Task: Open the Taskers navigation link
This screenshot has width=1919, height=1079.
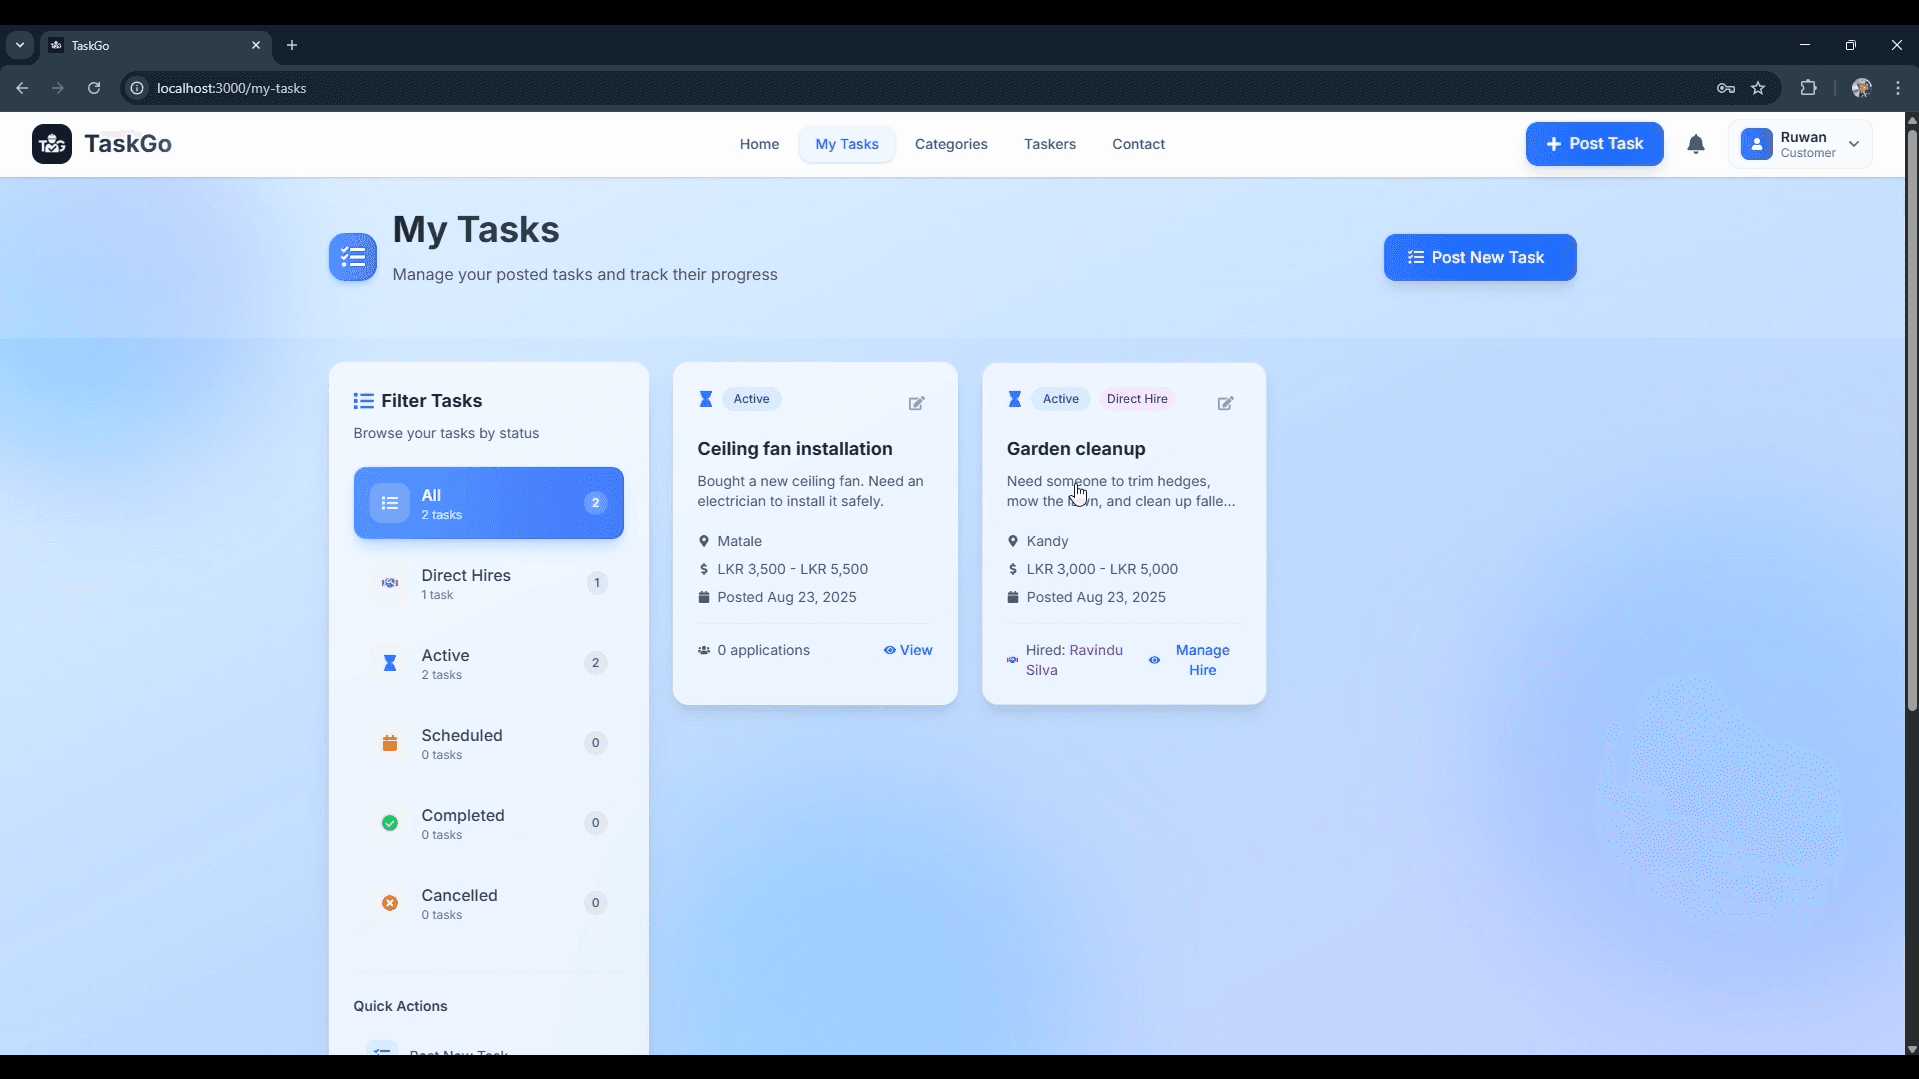Action: 1049,144
